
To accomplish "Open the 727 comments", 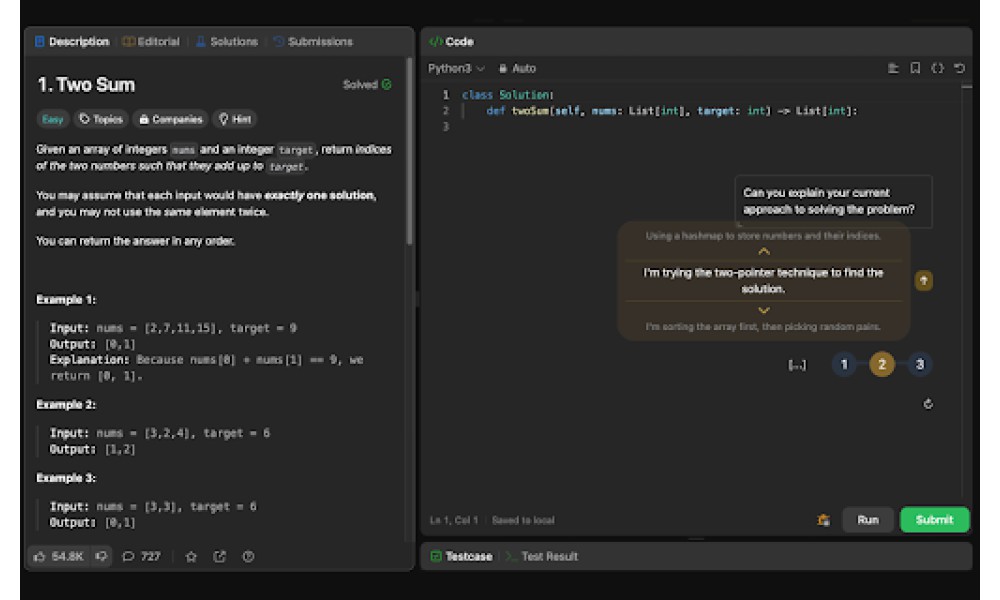I will click(142, 557).
